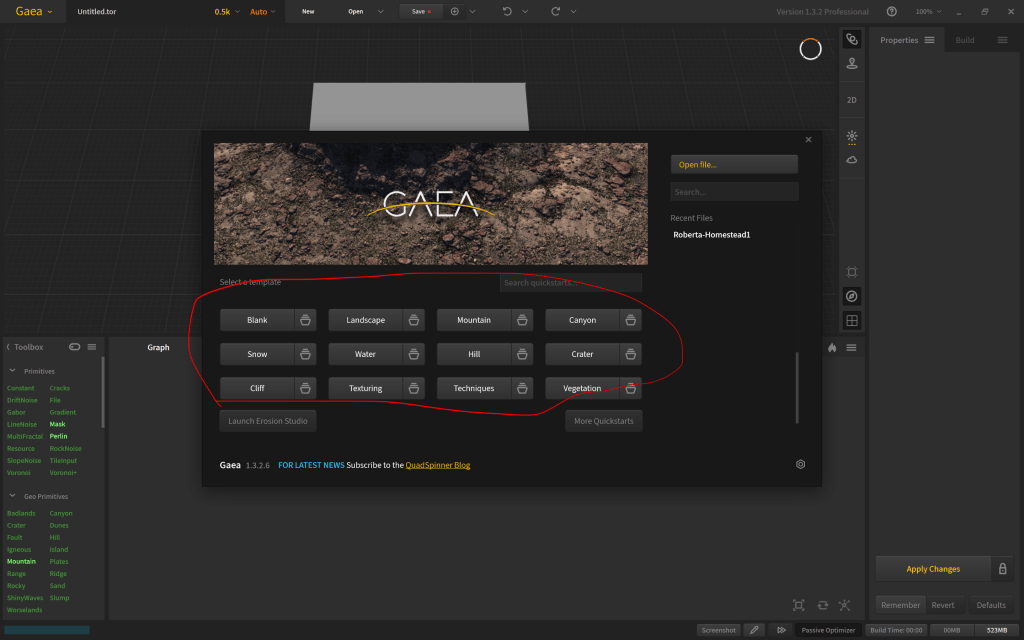Click the orbit camera icon in viewport sidebar
The width and height of the screenshot is (1024, 640).
point(852,39)
